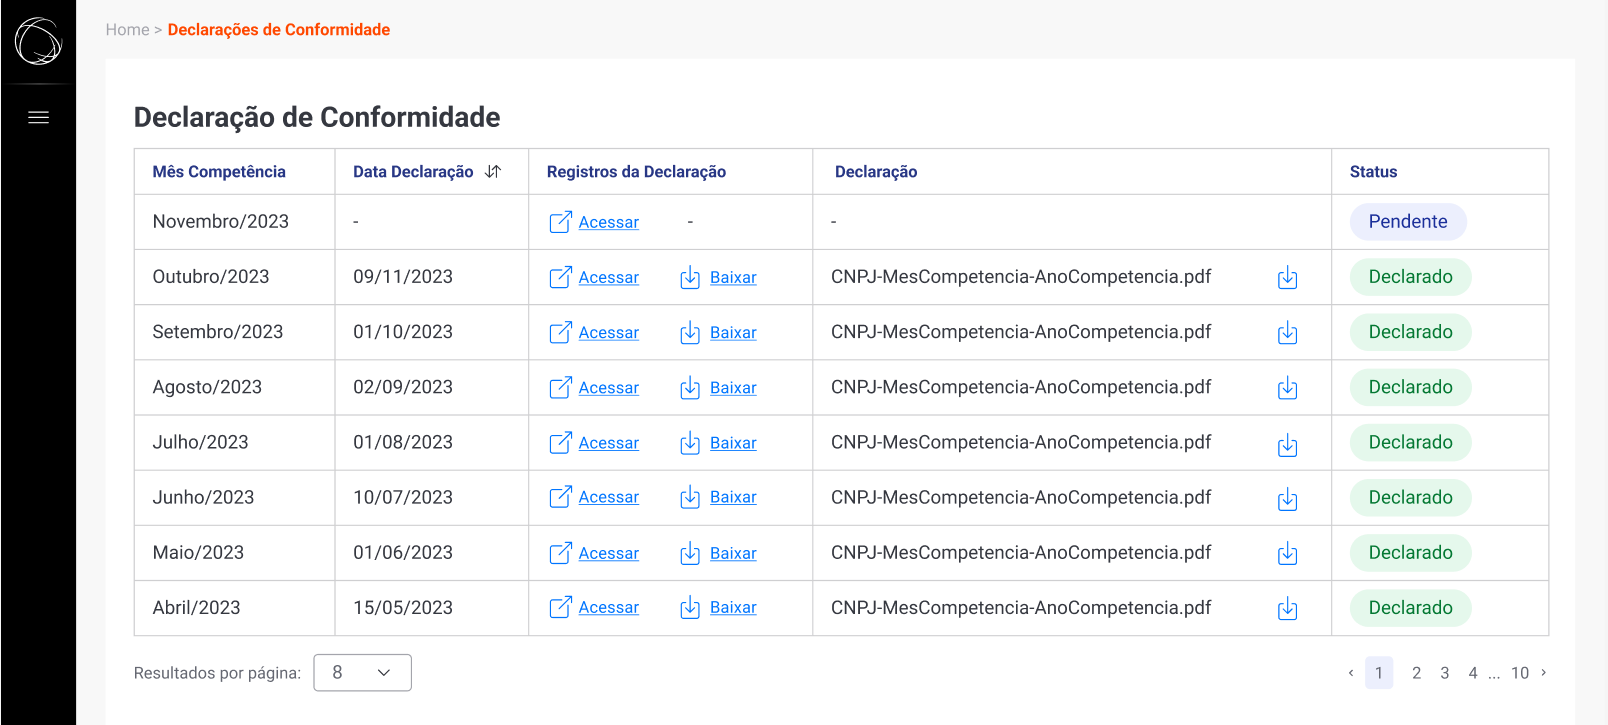Click PDF filename in Junho/2023 row
Image resolution: width=1608 pixels, height=725 pixels.
1021,497
